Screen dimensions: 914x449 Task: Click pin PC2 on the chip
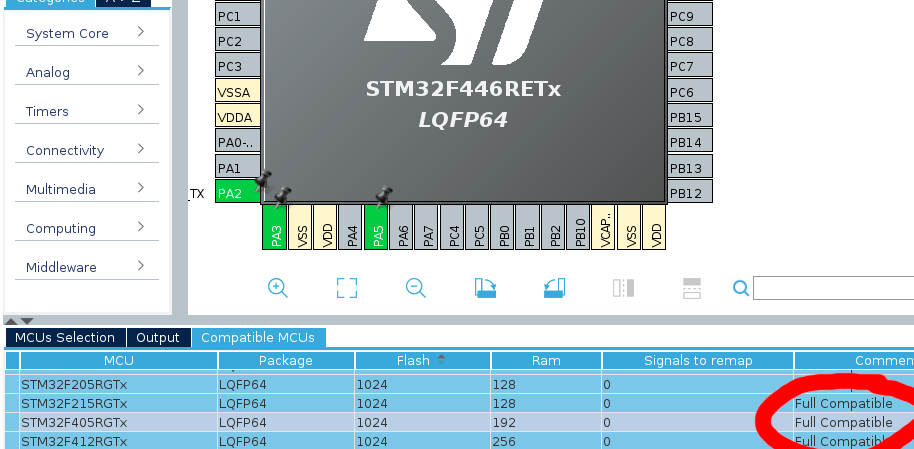[x=237, y=41]
